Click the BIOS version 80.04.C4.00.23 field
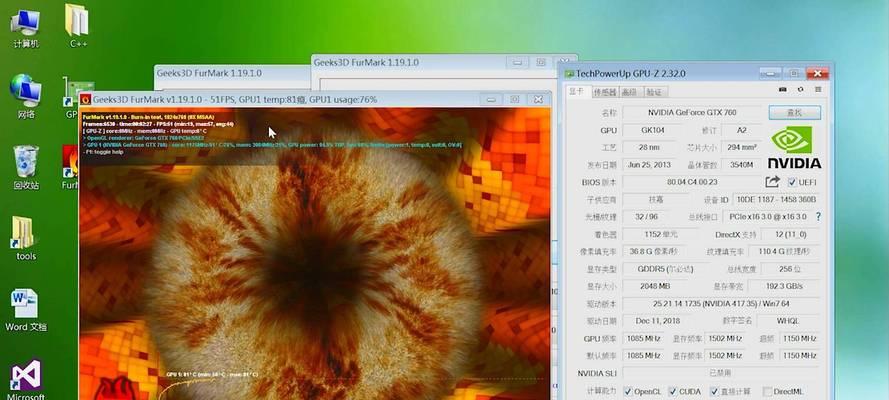 click(x=692, y=182)
